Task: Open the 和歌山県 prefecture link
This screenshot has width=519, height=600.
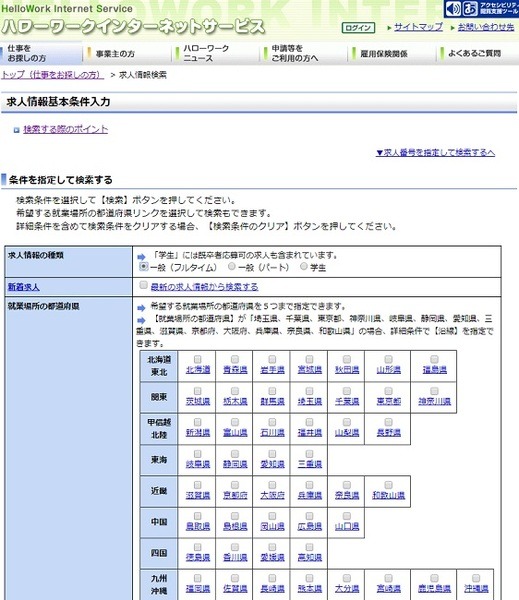Action: (388, 495)
